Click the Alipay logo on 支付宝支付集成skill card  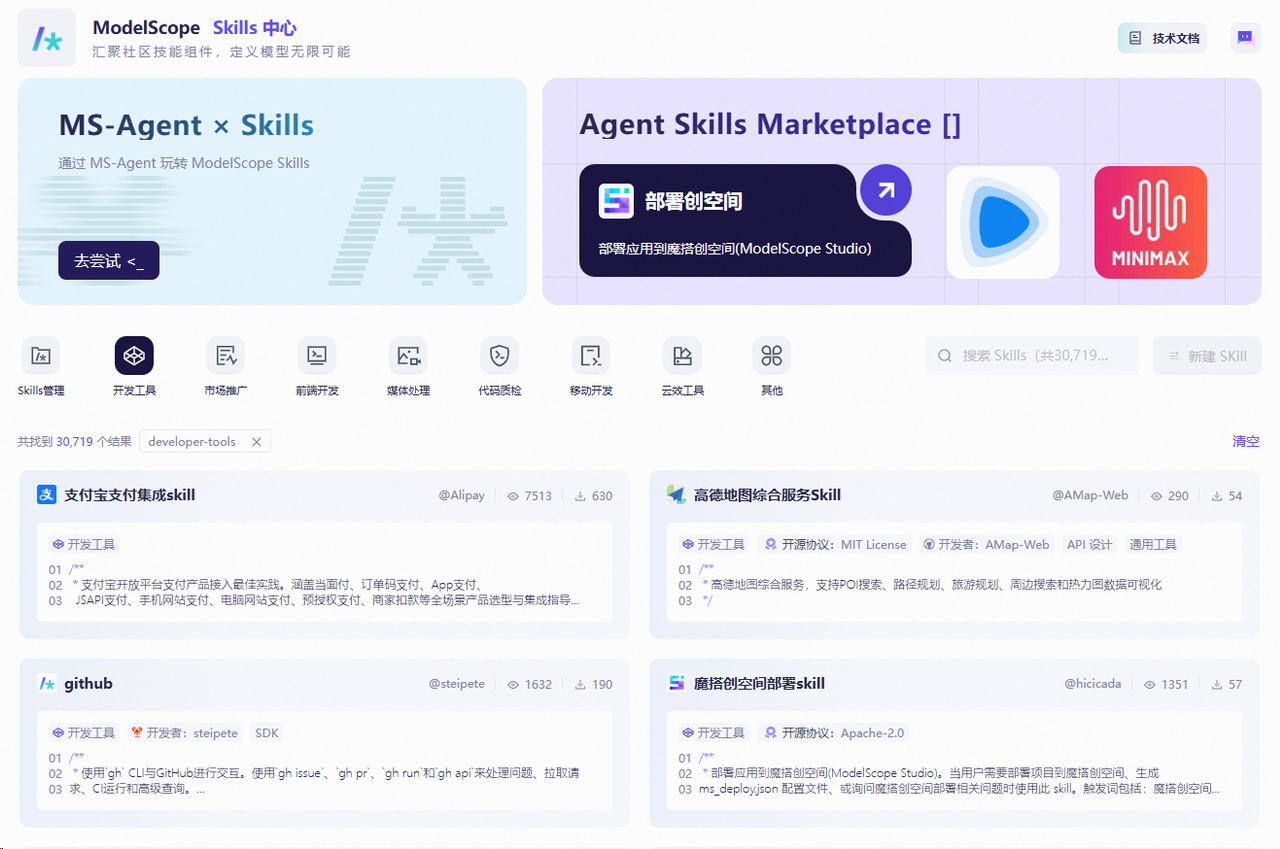pyautogui.click(x=46, y=495)
